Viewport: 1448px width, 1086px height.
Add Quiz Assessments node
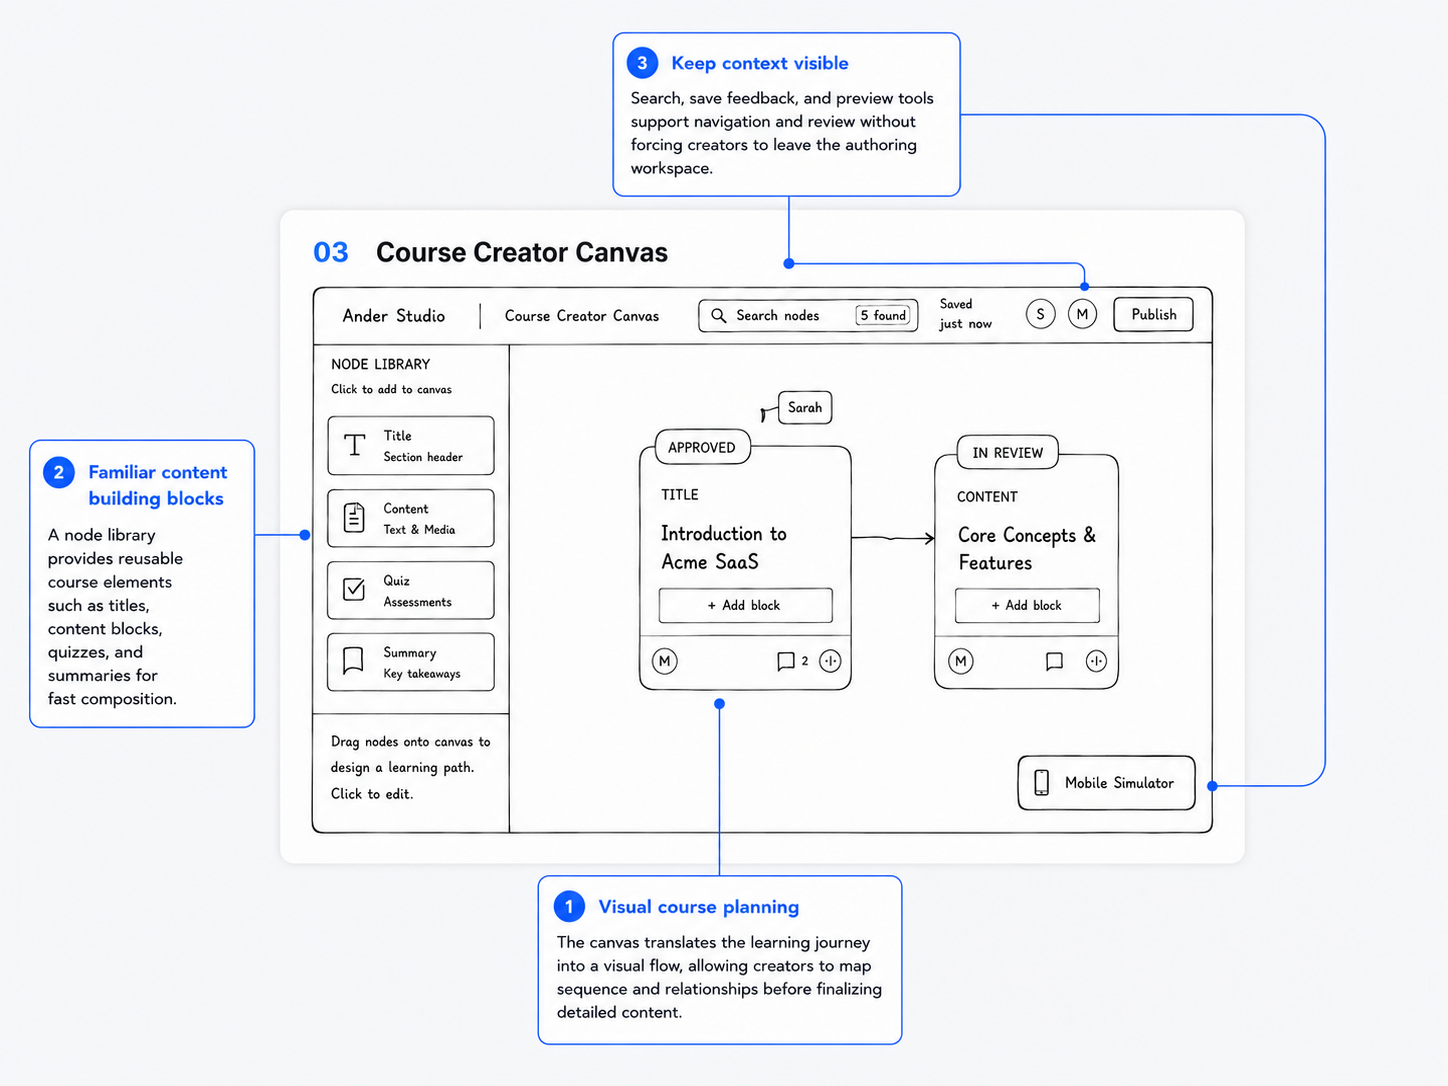pos(411,590)
